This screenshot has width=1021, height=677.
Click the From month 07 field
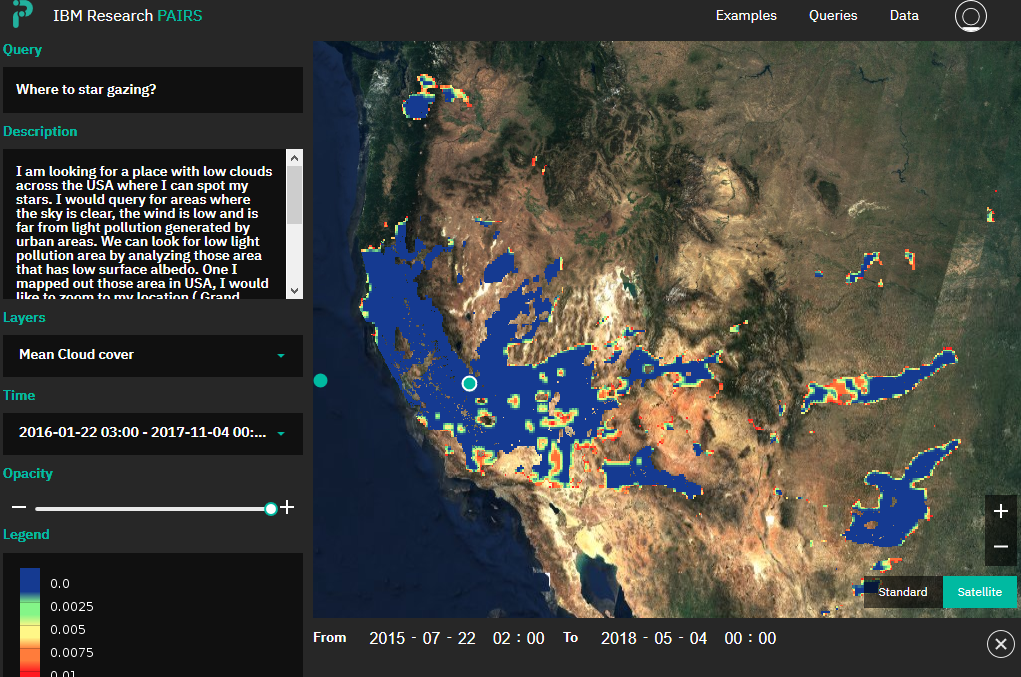(x=431, y=639)
